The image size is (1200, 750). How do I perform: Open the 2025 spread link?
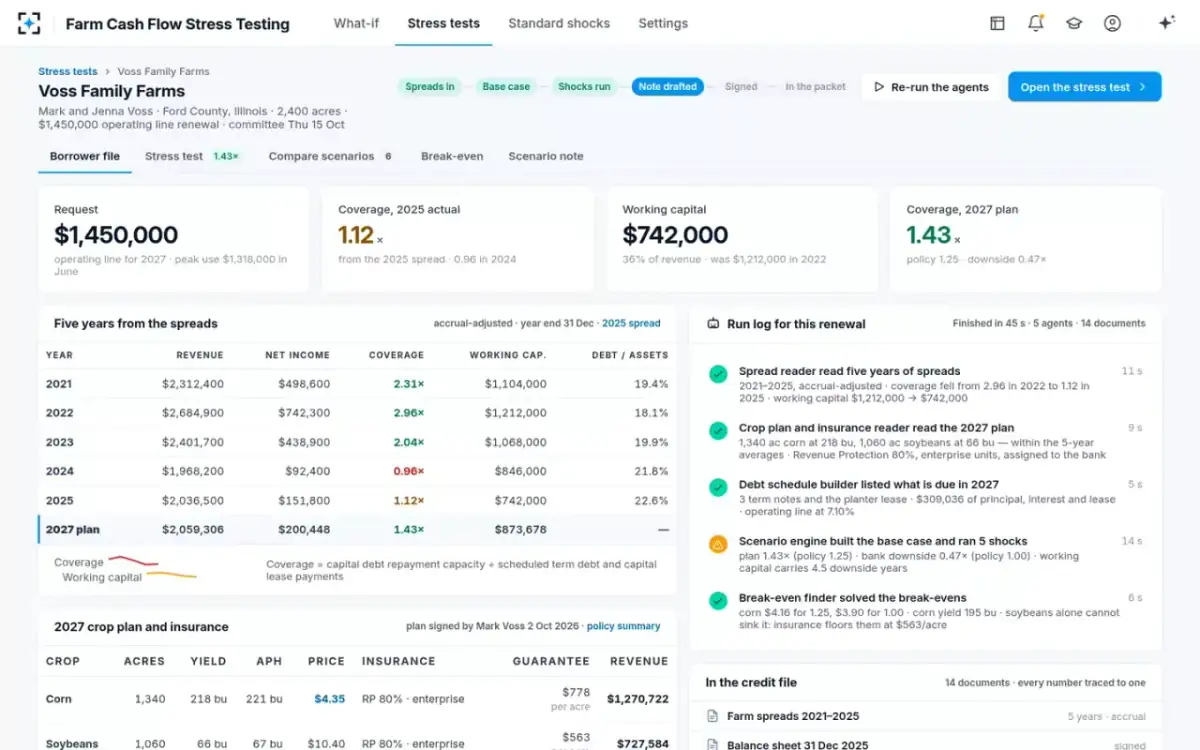click(x=631, y=324)
